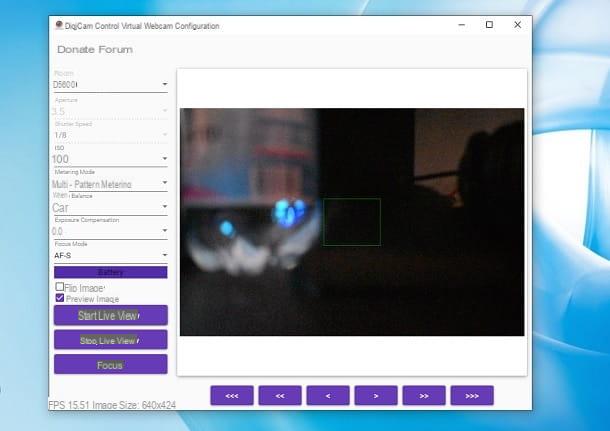The height and width of the screenshot is (431, 610).
Task: Click the Battery level bar
Action: click(110, 272)
